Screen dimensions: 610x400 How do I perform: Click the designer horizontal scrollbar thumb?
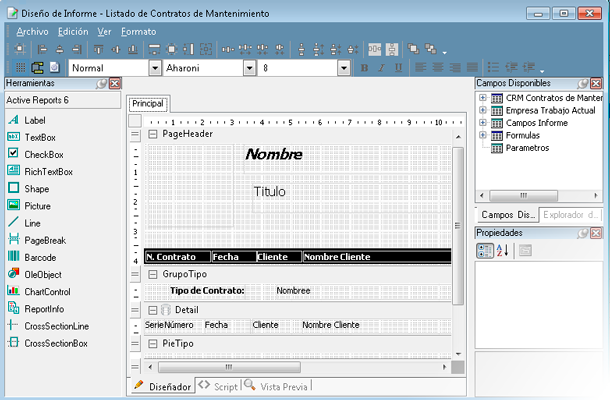(229, 367)
